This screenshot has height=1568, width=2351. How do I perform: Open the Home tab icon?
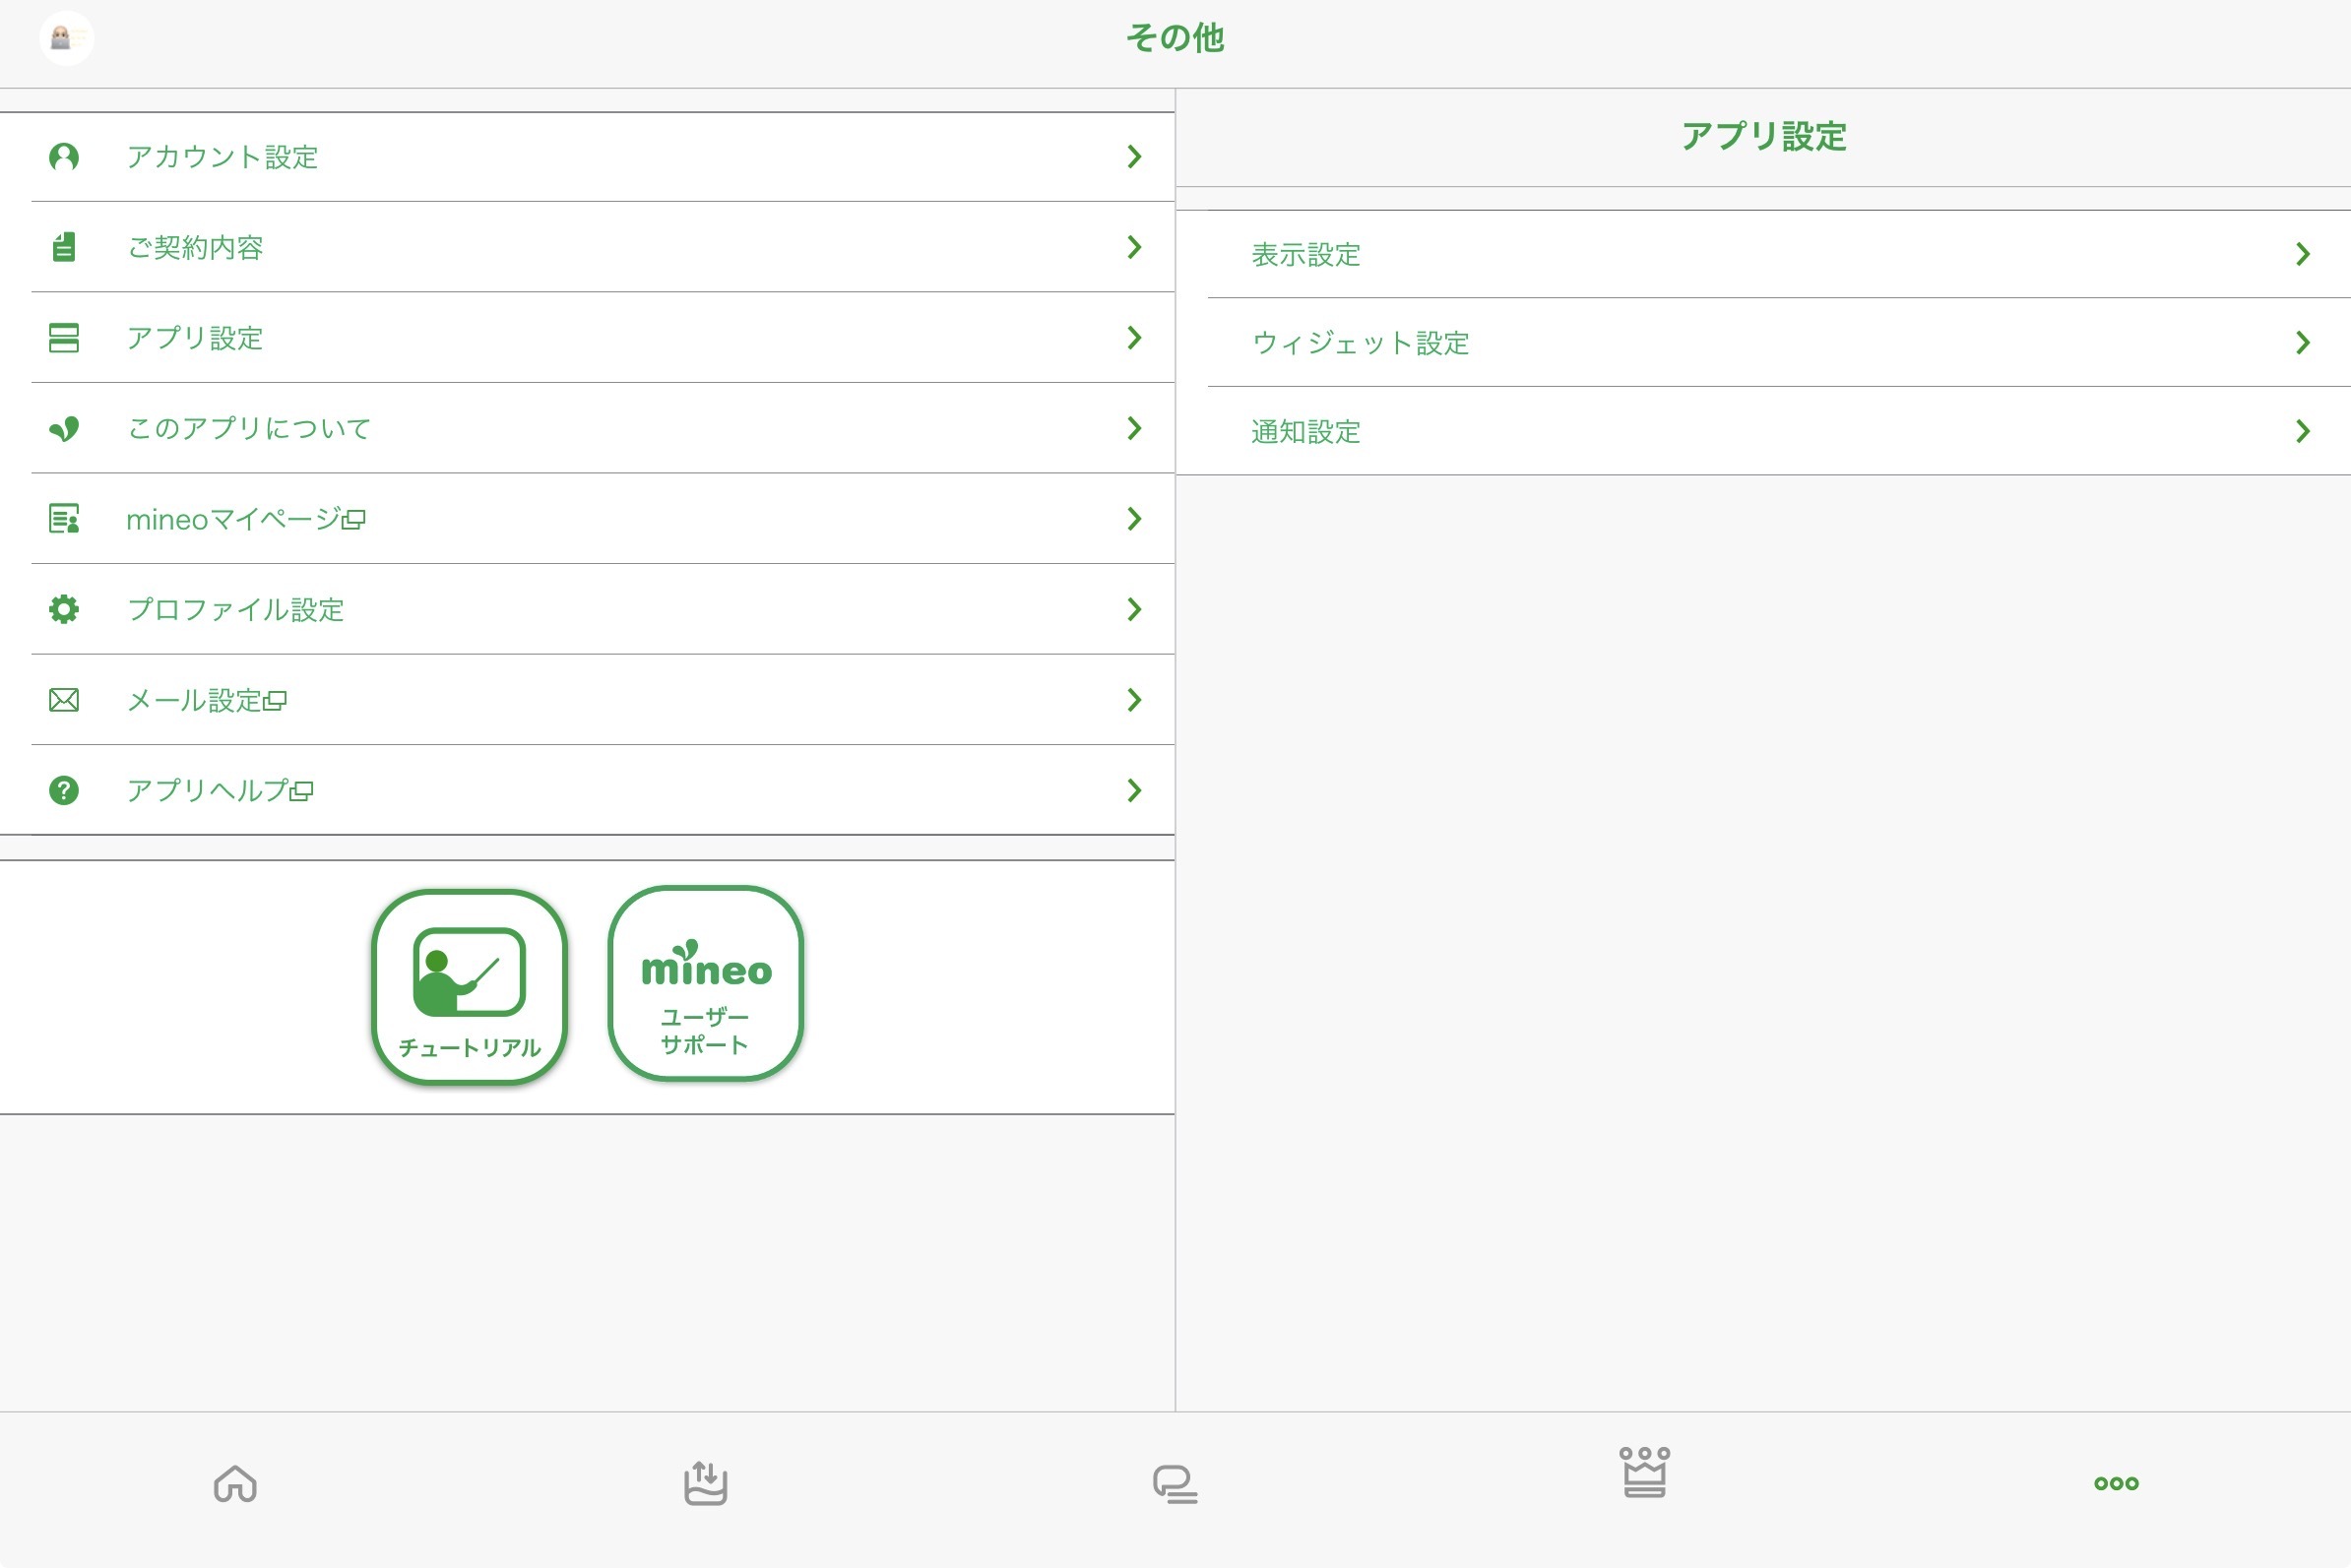click(235, 1483)
